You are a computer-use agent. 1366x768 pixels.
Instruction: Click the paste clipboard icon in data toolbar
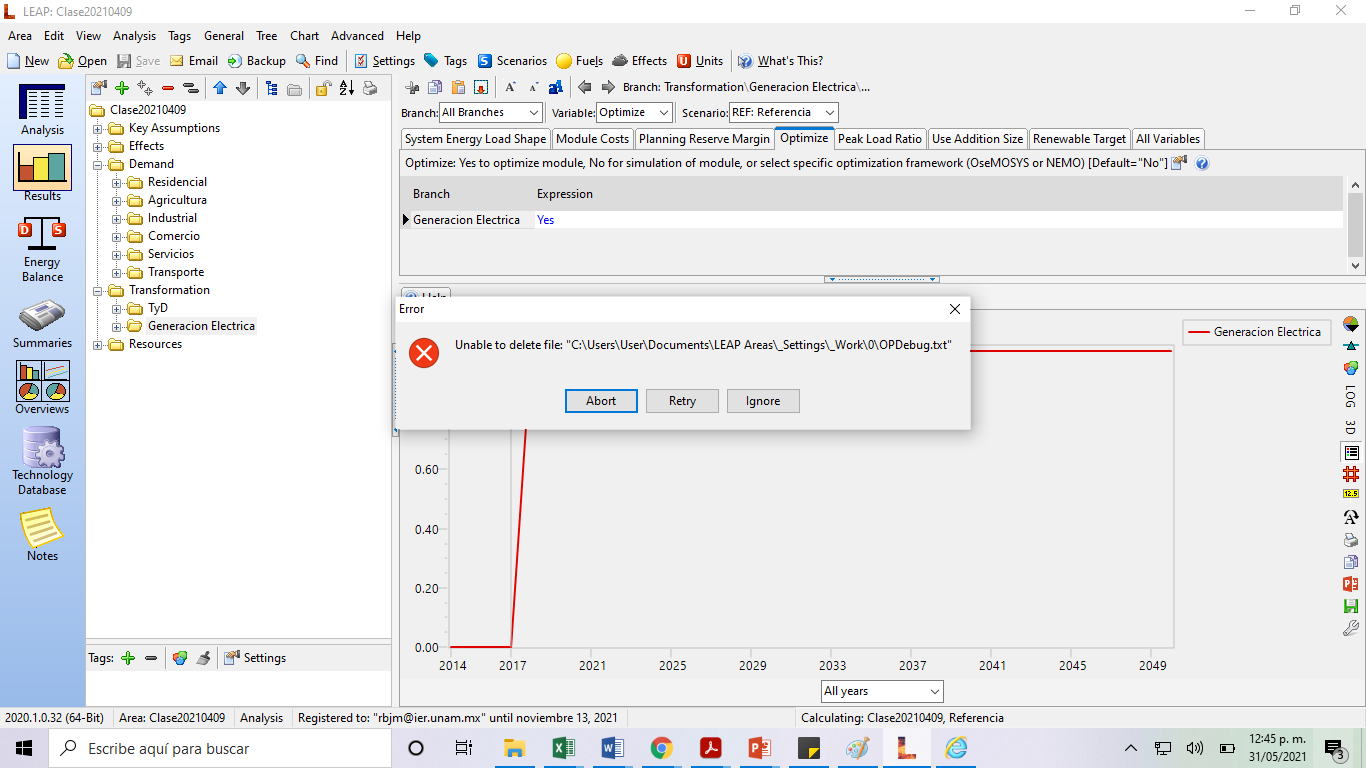[458, 87]
